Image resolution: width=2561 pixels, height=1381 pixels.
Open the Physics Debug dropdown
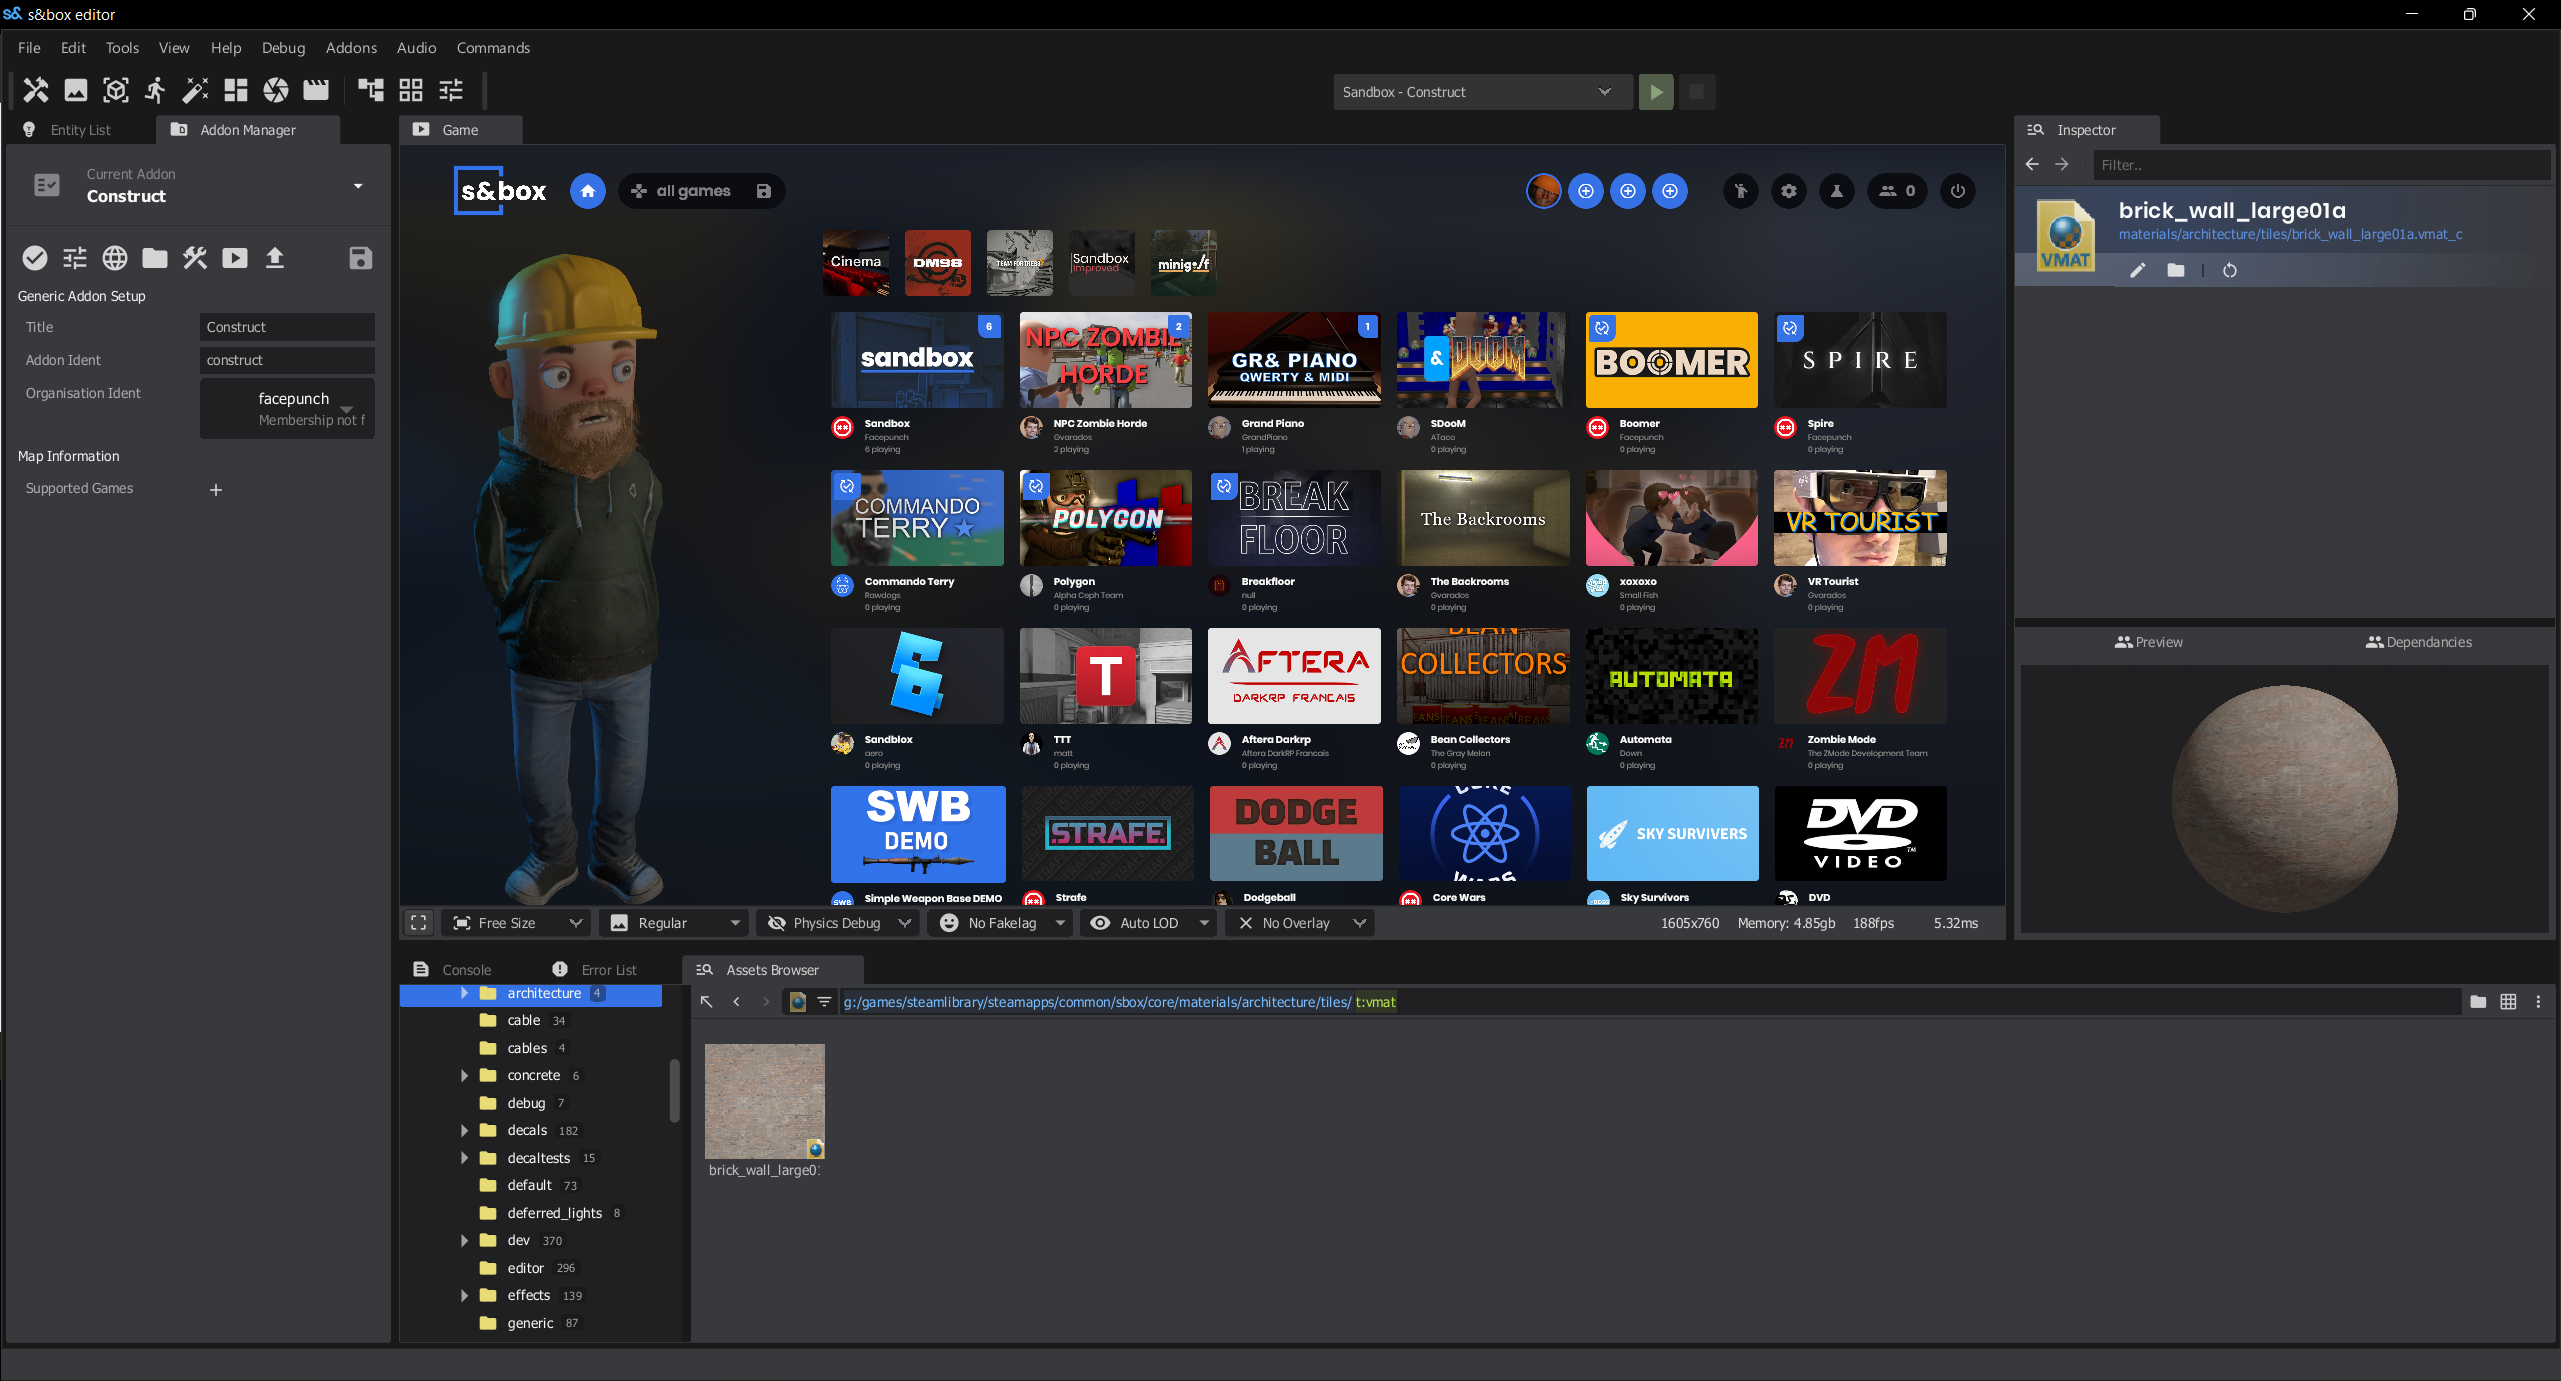coord(838,923)
